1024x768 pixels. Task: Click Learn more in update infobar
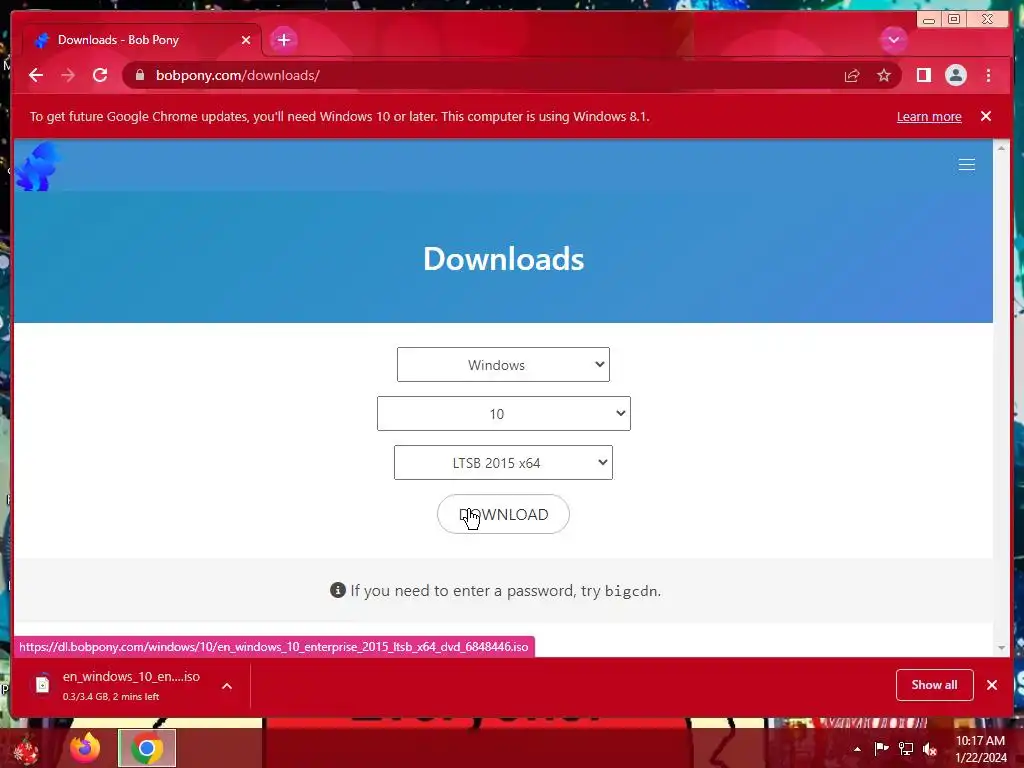coord(929,116)
